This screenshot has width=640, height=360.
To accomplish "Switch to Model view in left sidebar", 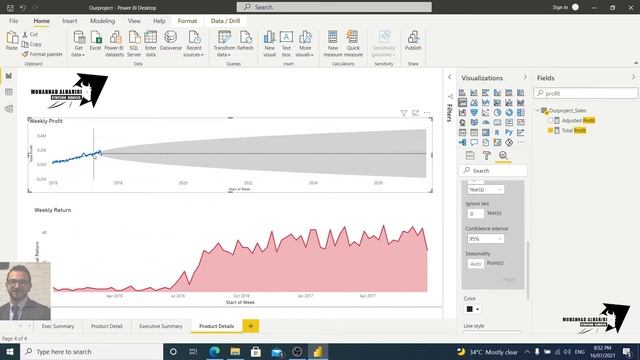I will pyautogui.click(x=9, y=109).
